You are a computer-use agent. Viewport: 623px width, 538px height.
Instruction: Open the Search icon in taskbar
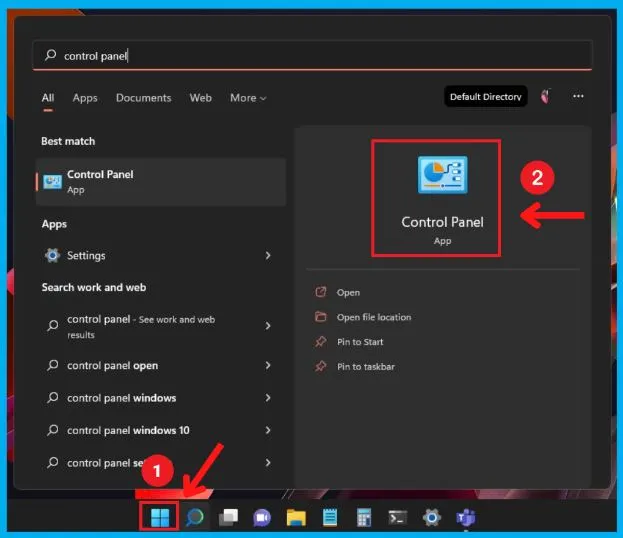[195, 517]
